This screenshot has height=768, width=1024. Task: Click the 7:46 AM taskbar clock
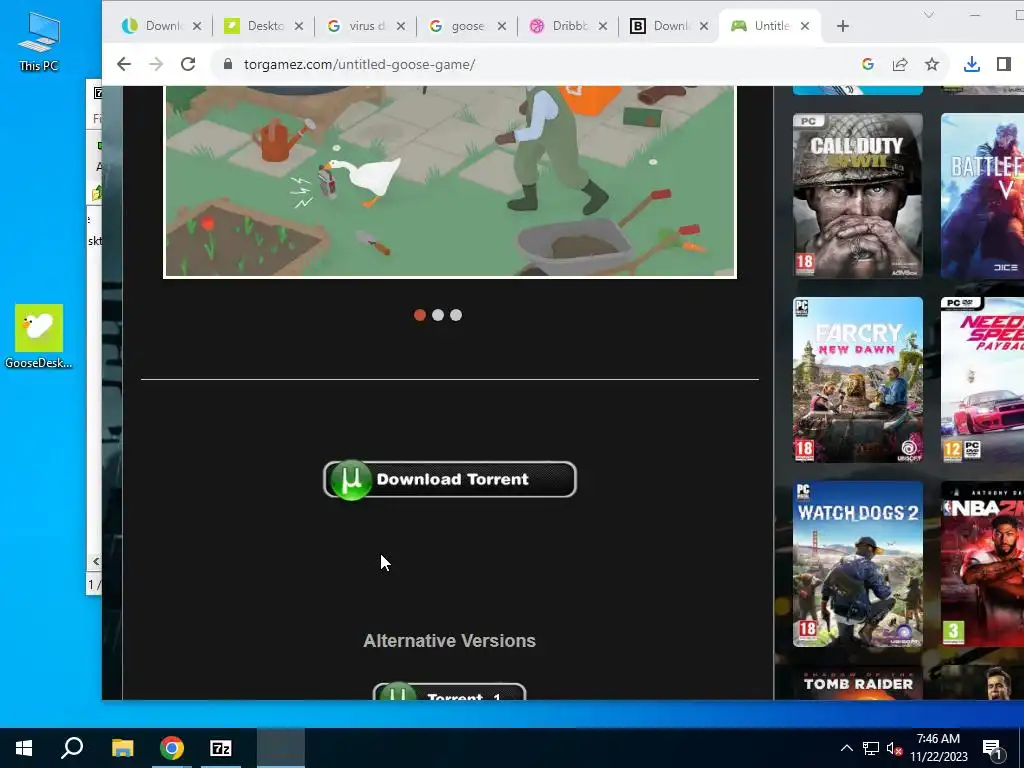(938, 748)
